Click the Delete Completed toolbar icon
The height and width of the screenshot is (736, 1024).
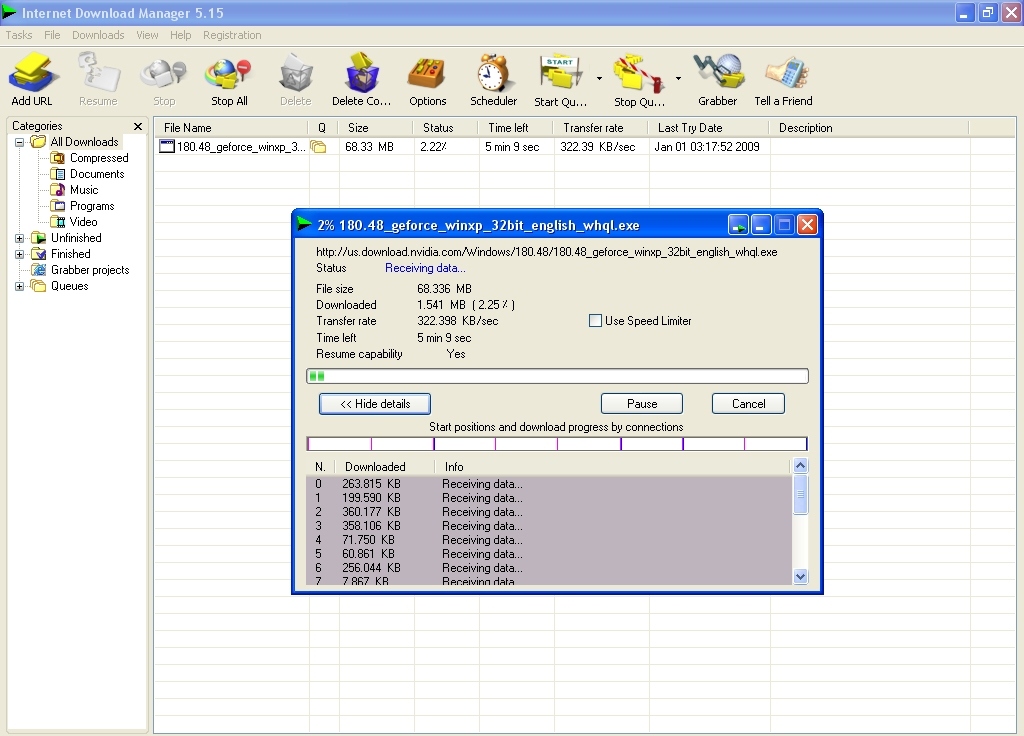[362, 73]
